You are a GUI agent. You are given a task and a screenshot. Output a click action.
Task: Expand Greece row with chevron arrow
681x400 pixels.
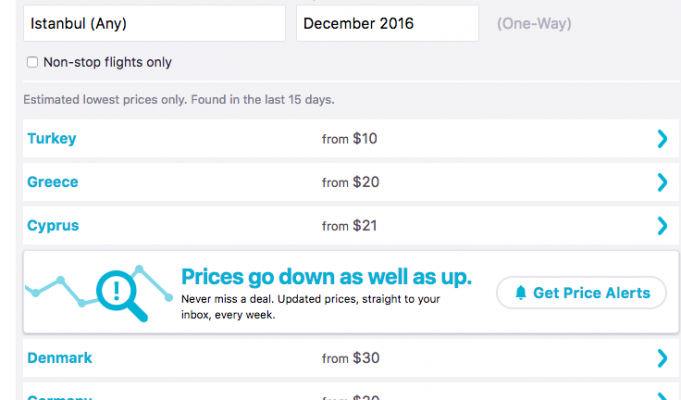(x=661, y=182)
